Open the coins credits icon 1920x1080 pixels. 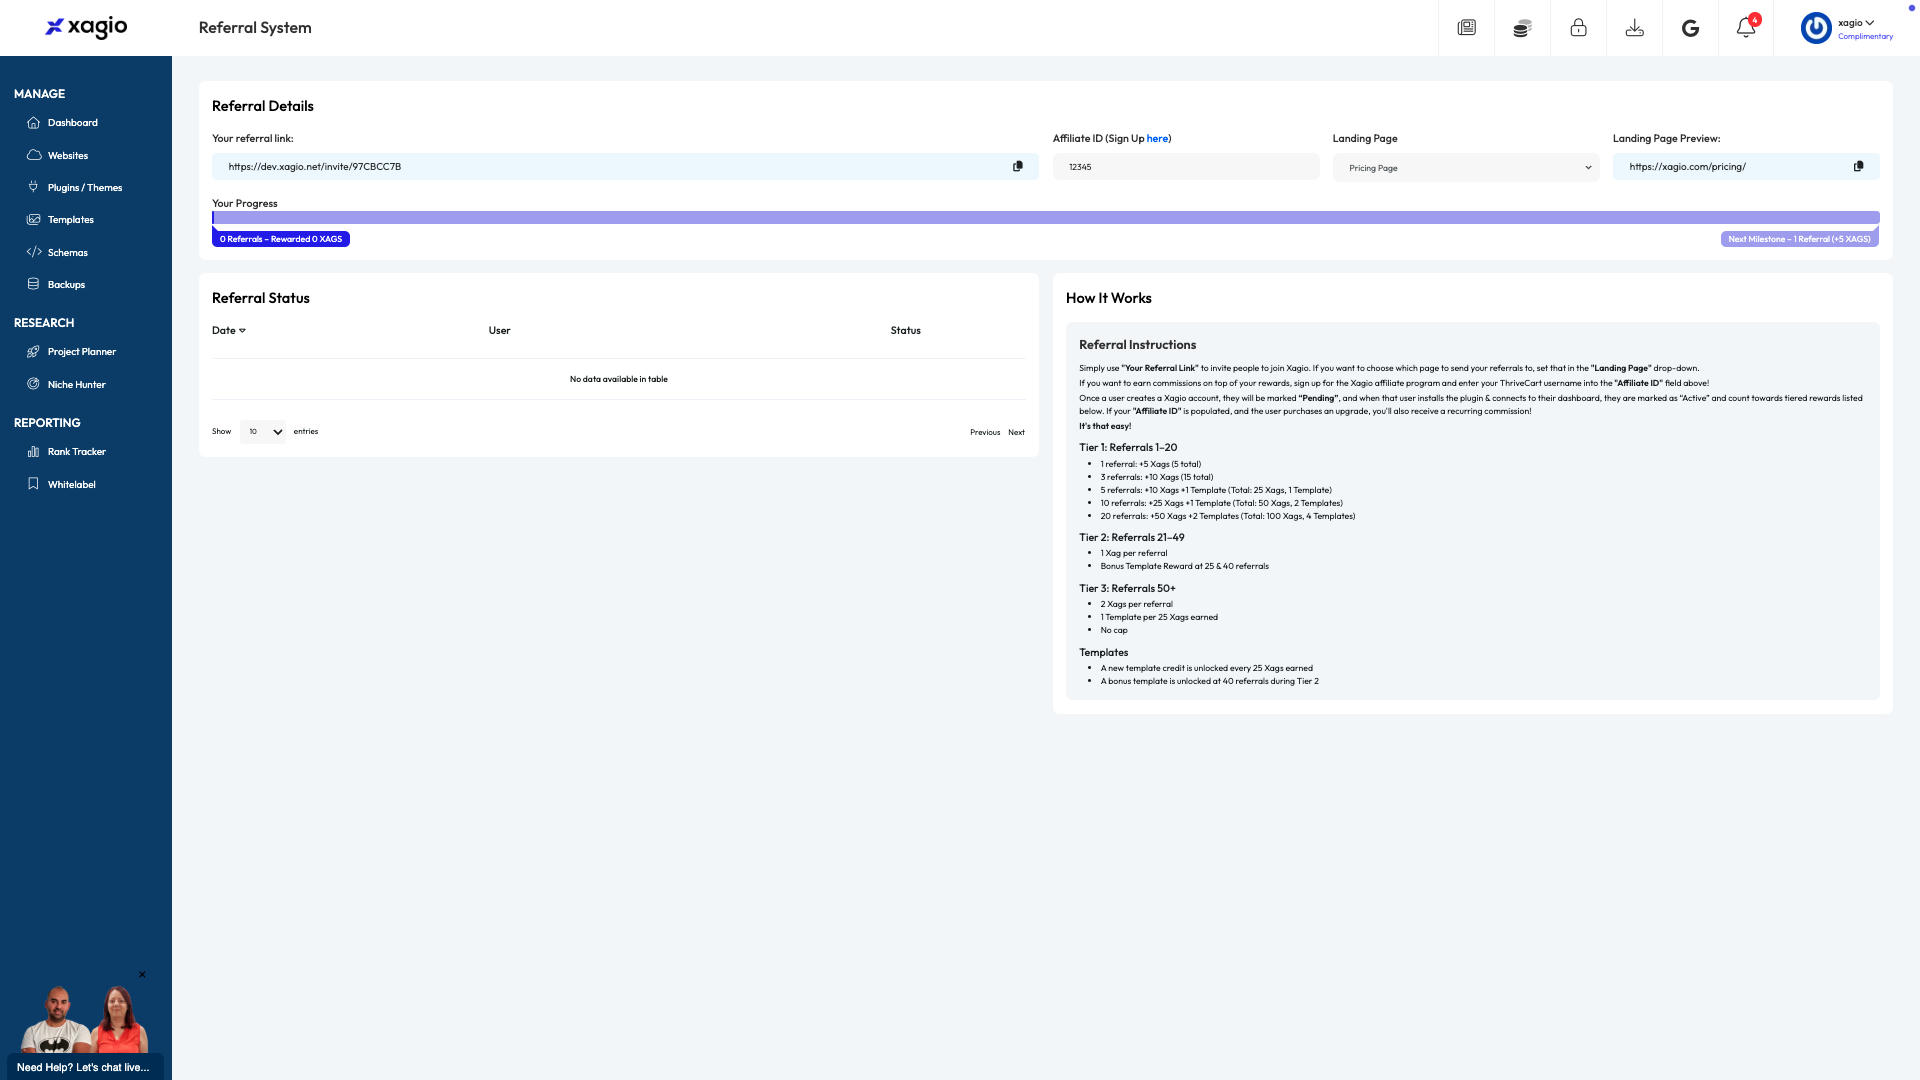(x=1522, y=28)
